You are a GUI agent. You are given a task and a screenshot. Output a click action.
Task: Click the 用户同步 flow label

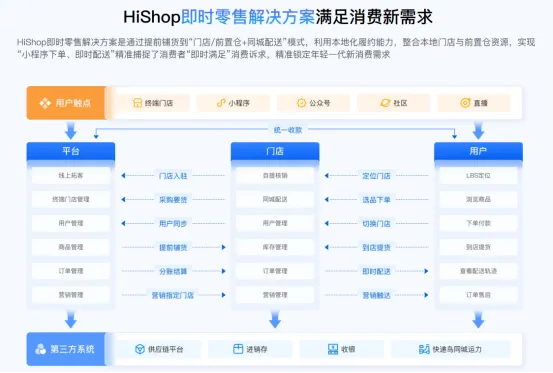coord(173,224)
